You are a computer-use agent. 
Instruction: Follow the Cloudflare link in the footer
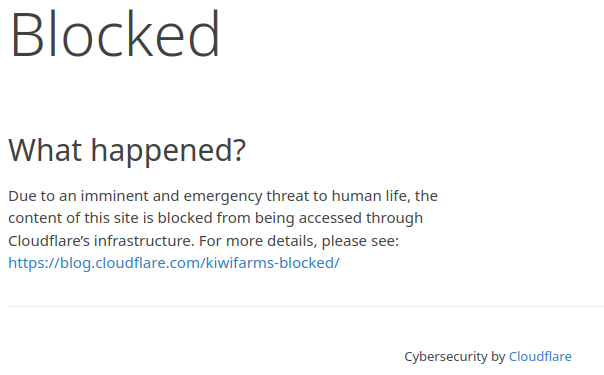(x=540, y=357)
